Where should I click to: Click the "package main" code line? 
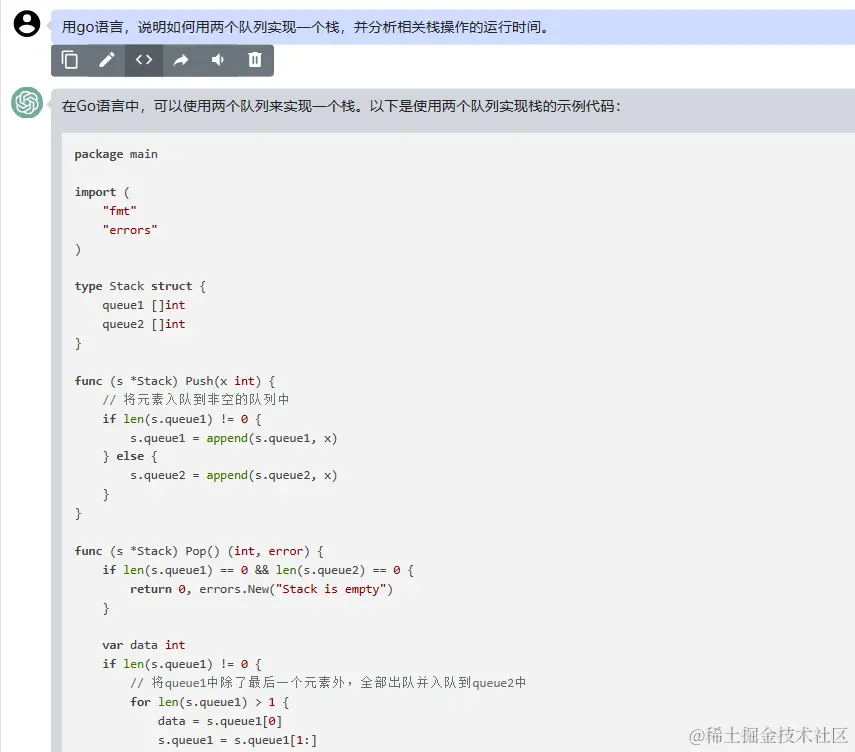[116, 154]
